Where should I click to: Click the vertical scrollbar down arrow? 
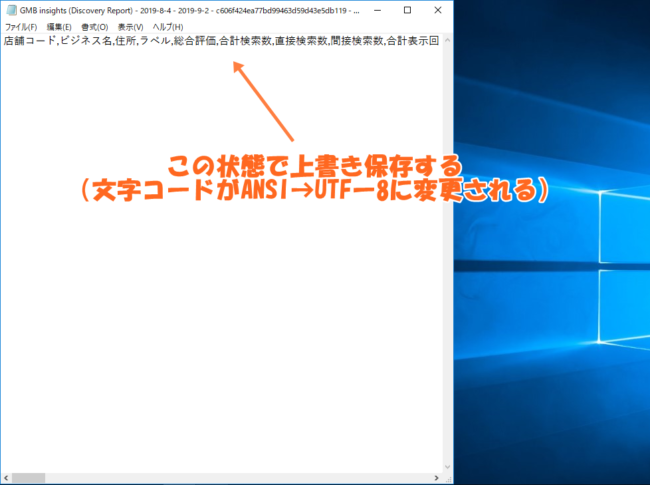click(x=447, y=467)
